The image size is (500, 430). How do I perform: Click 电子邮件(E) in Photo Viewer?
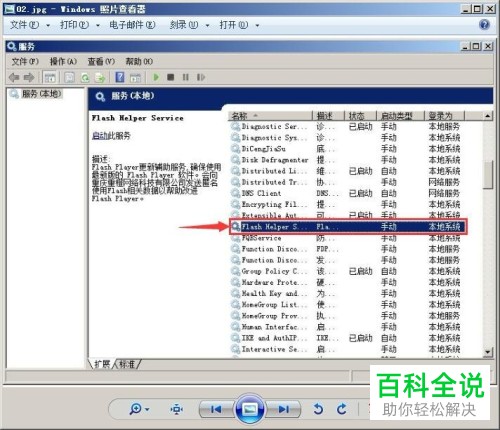(132, 25)
